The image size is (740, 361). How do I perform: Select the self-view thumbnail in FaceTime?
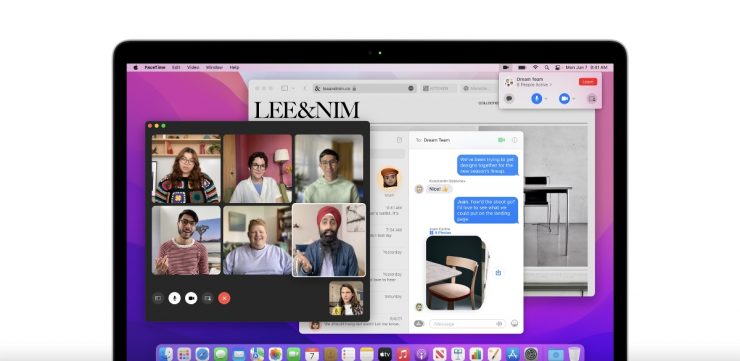point(346,298)
